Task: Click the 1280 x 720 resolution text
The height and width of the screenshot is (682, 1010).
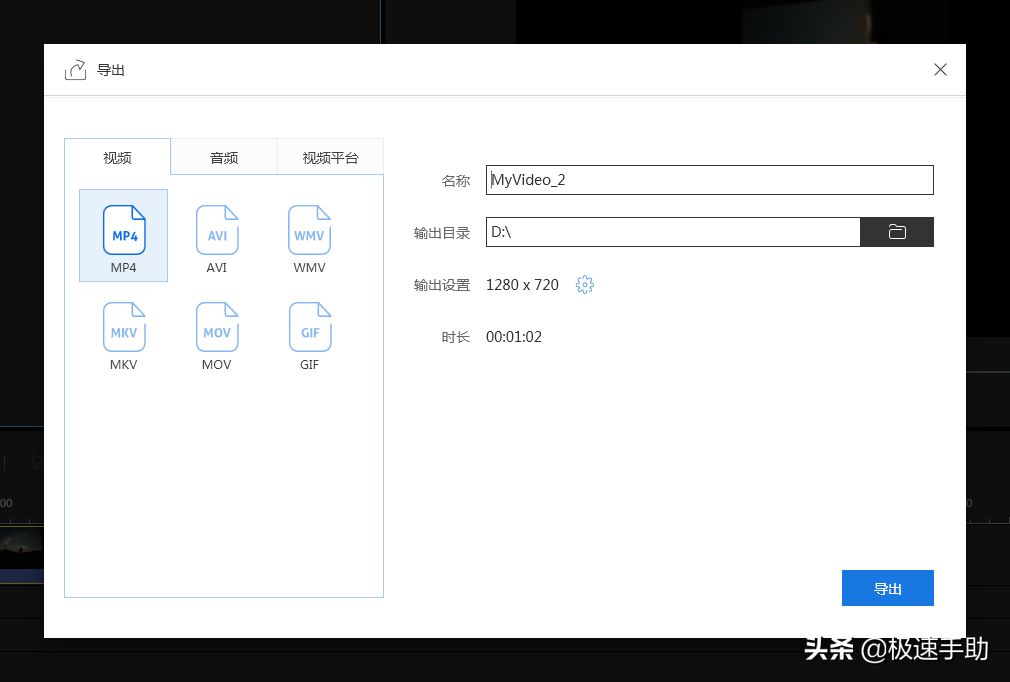Action: [522, 285]
